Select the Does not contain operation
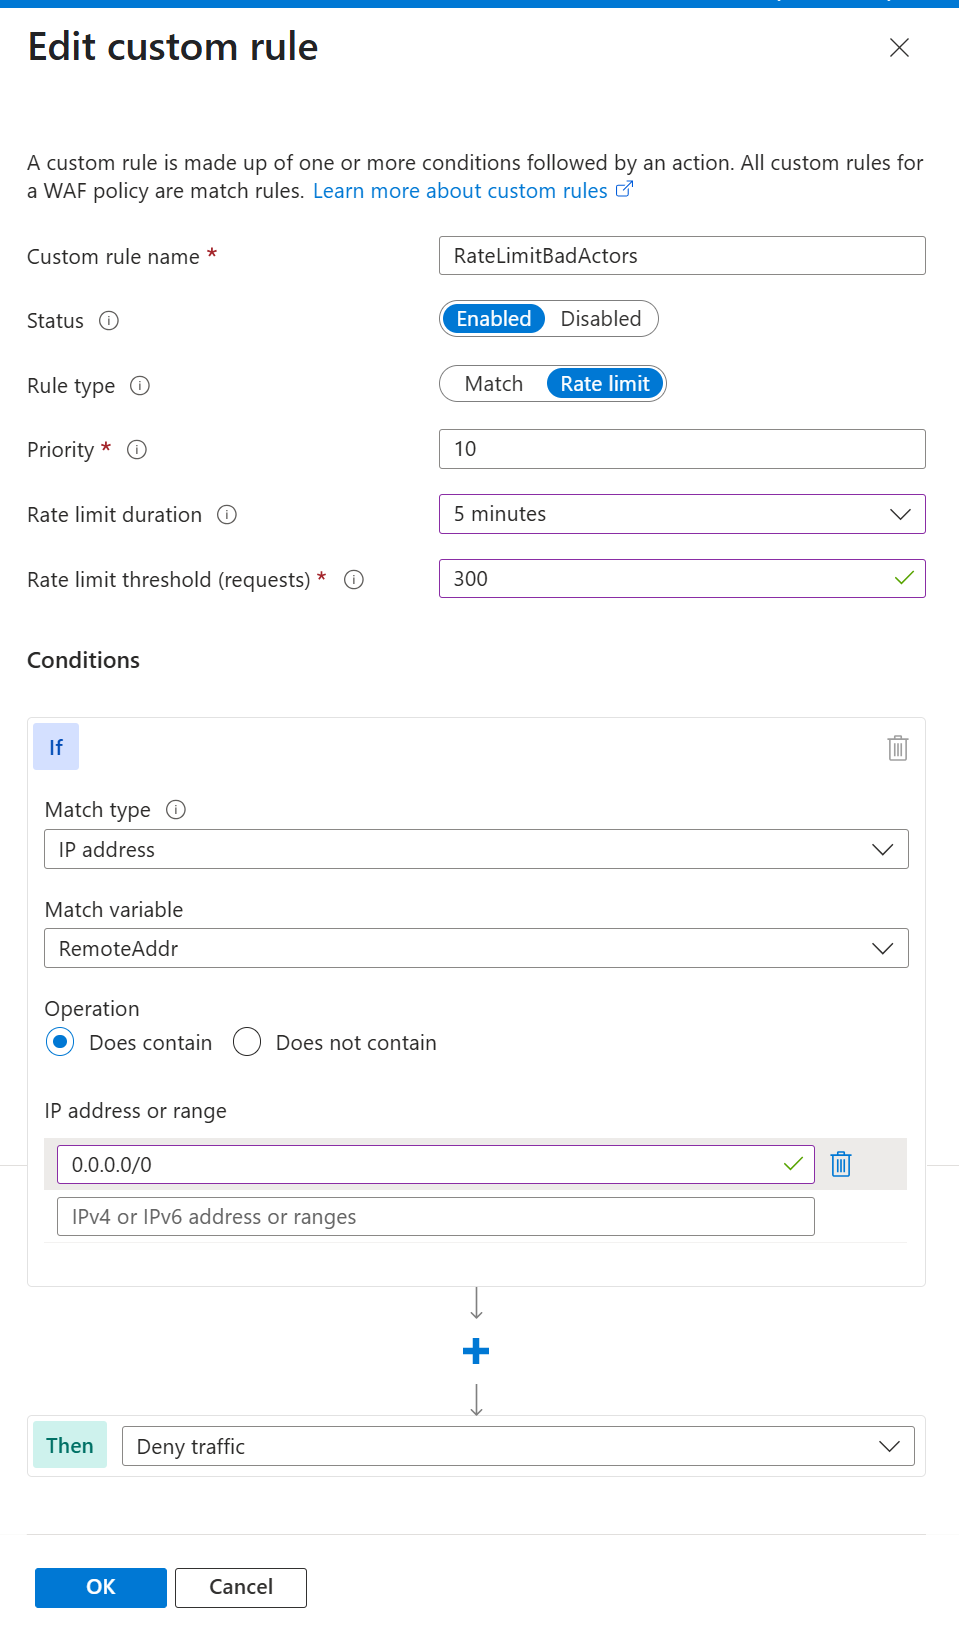This screenshot has height=1640, width=959. [x=247, y=1042]
